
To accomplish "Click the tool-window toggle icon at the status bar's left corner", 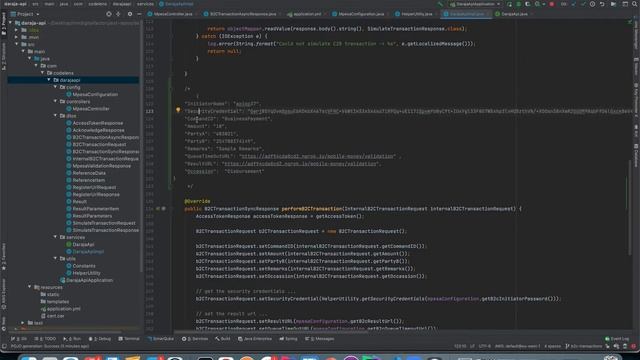I will (x=4, y=347).
